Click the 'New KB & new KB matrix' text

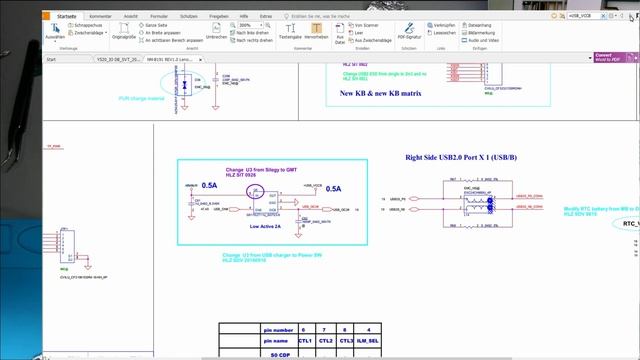380,93
